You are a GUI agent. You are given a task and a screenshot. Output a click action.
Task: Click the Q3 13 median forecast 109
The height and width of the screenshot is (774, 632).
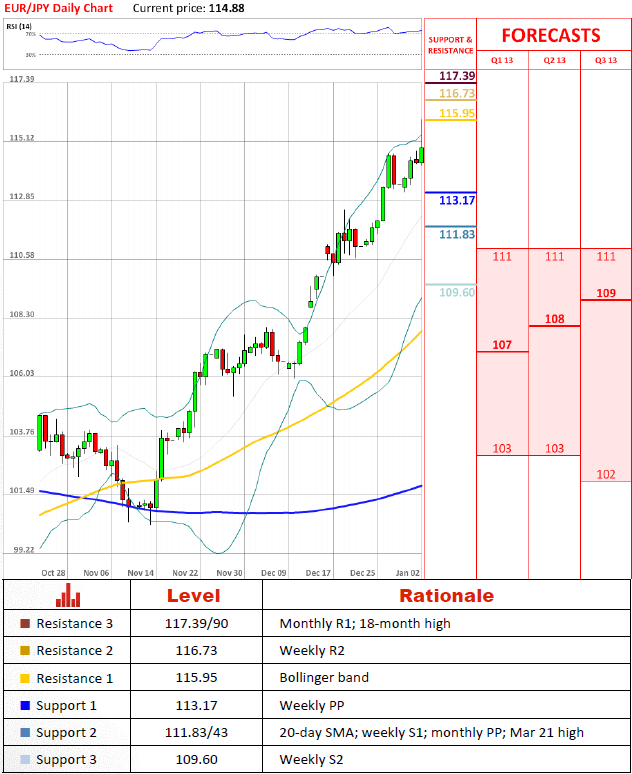606,293
